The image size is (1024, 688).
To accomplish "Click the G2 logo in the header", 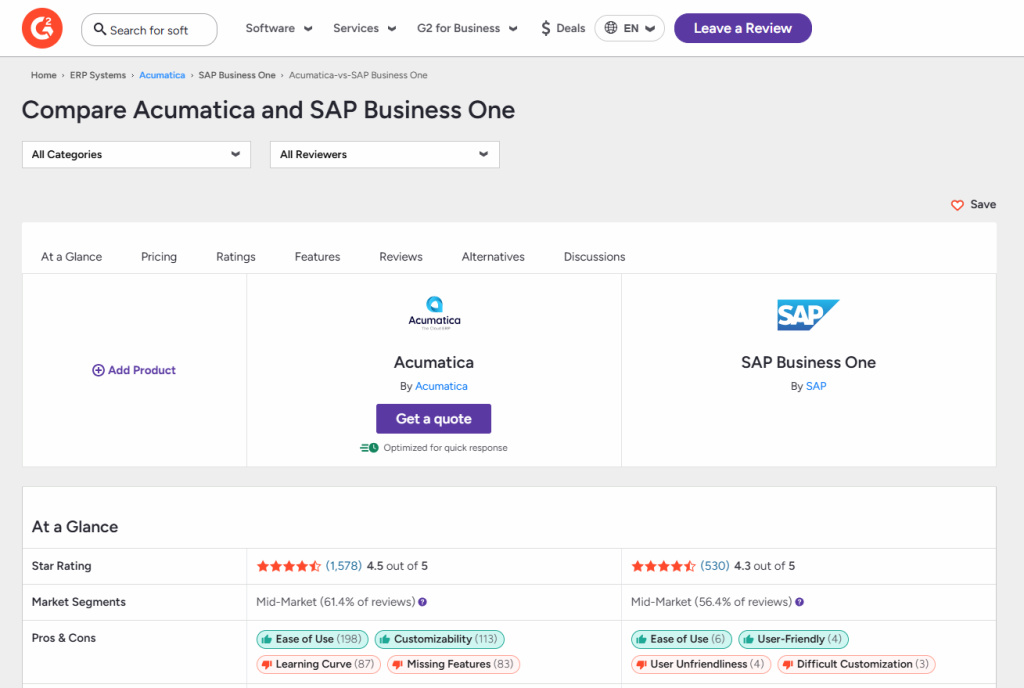I will tap(41, 28).
